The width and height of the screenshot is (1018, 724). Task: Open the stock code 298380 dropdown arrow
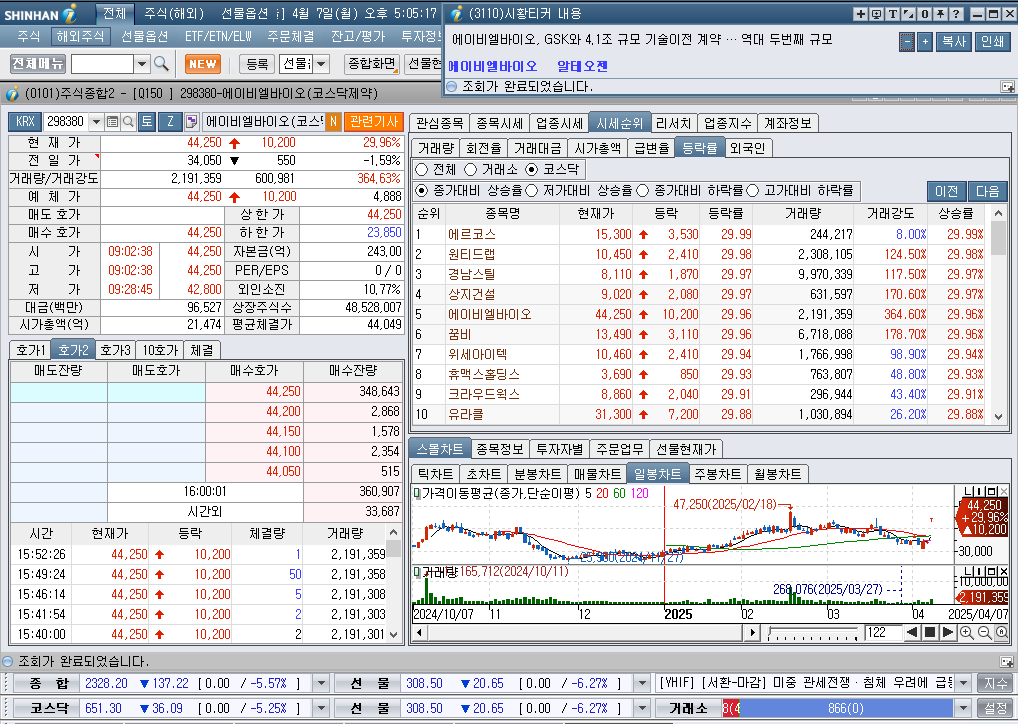[96, 121]
